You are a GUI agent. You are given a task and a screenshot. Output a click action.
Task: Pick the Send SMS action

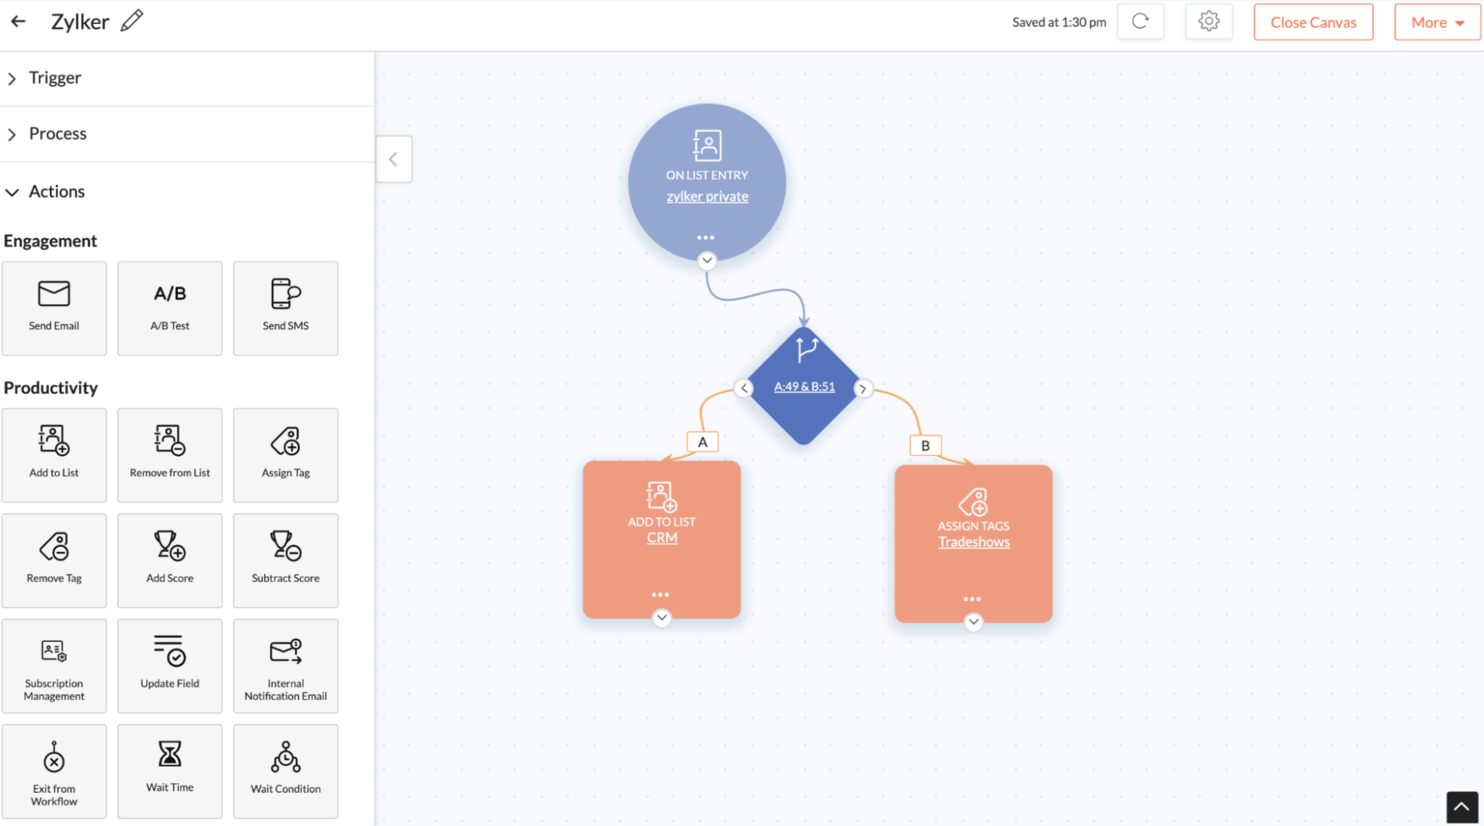tap(285, 308)
